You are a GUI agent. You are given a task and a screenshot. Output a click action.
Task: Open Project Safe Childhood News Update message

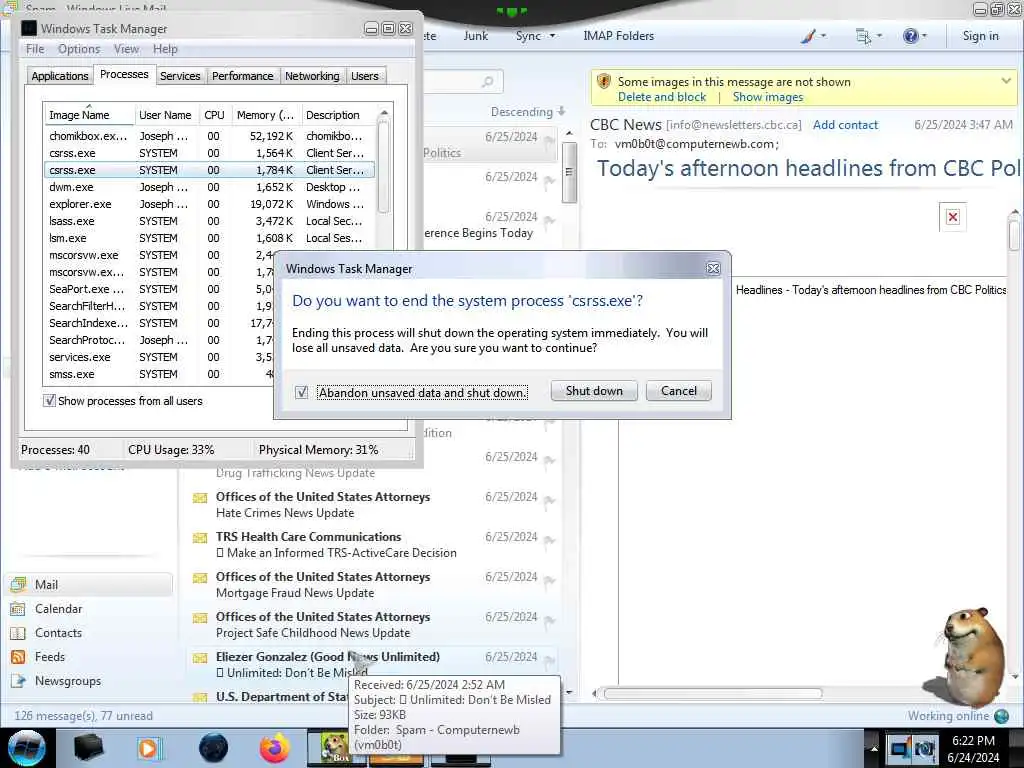pos(372,624)
